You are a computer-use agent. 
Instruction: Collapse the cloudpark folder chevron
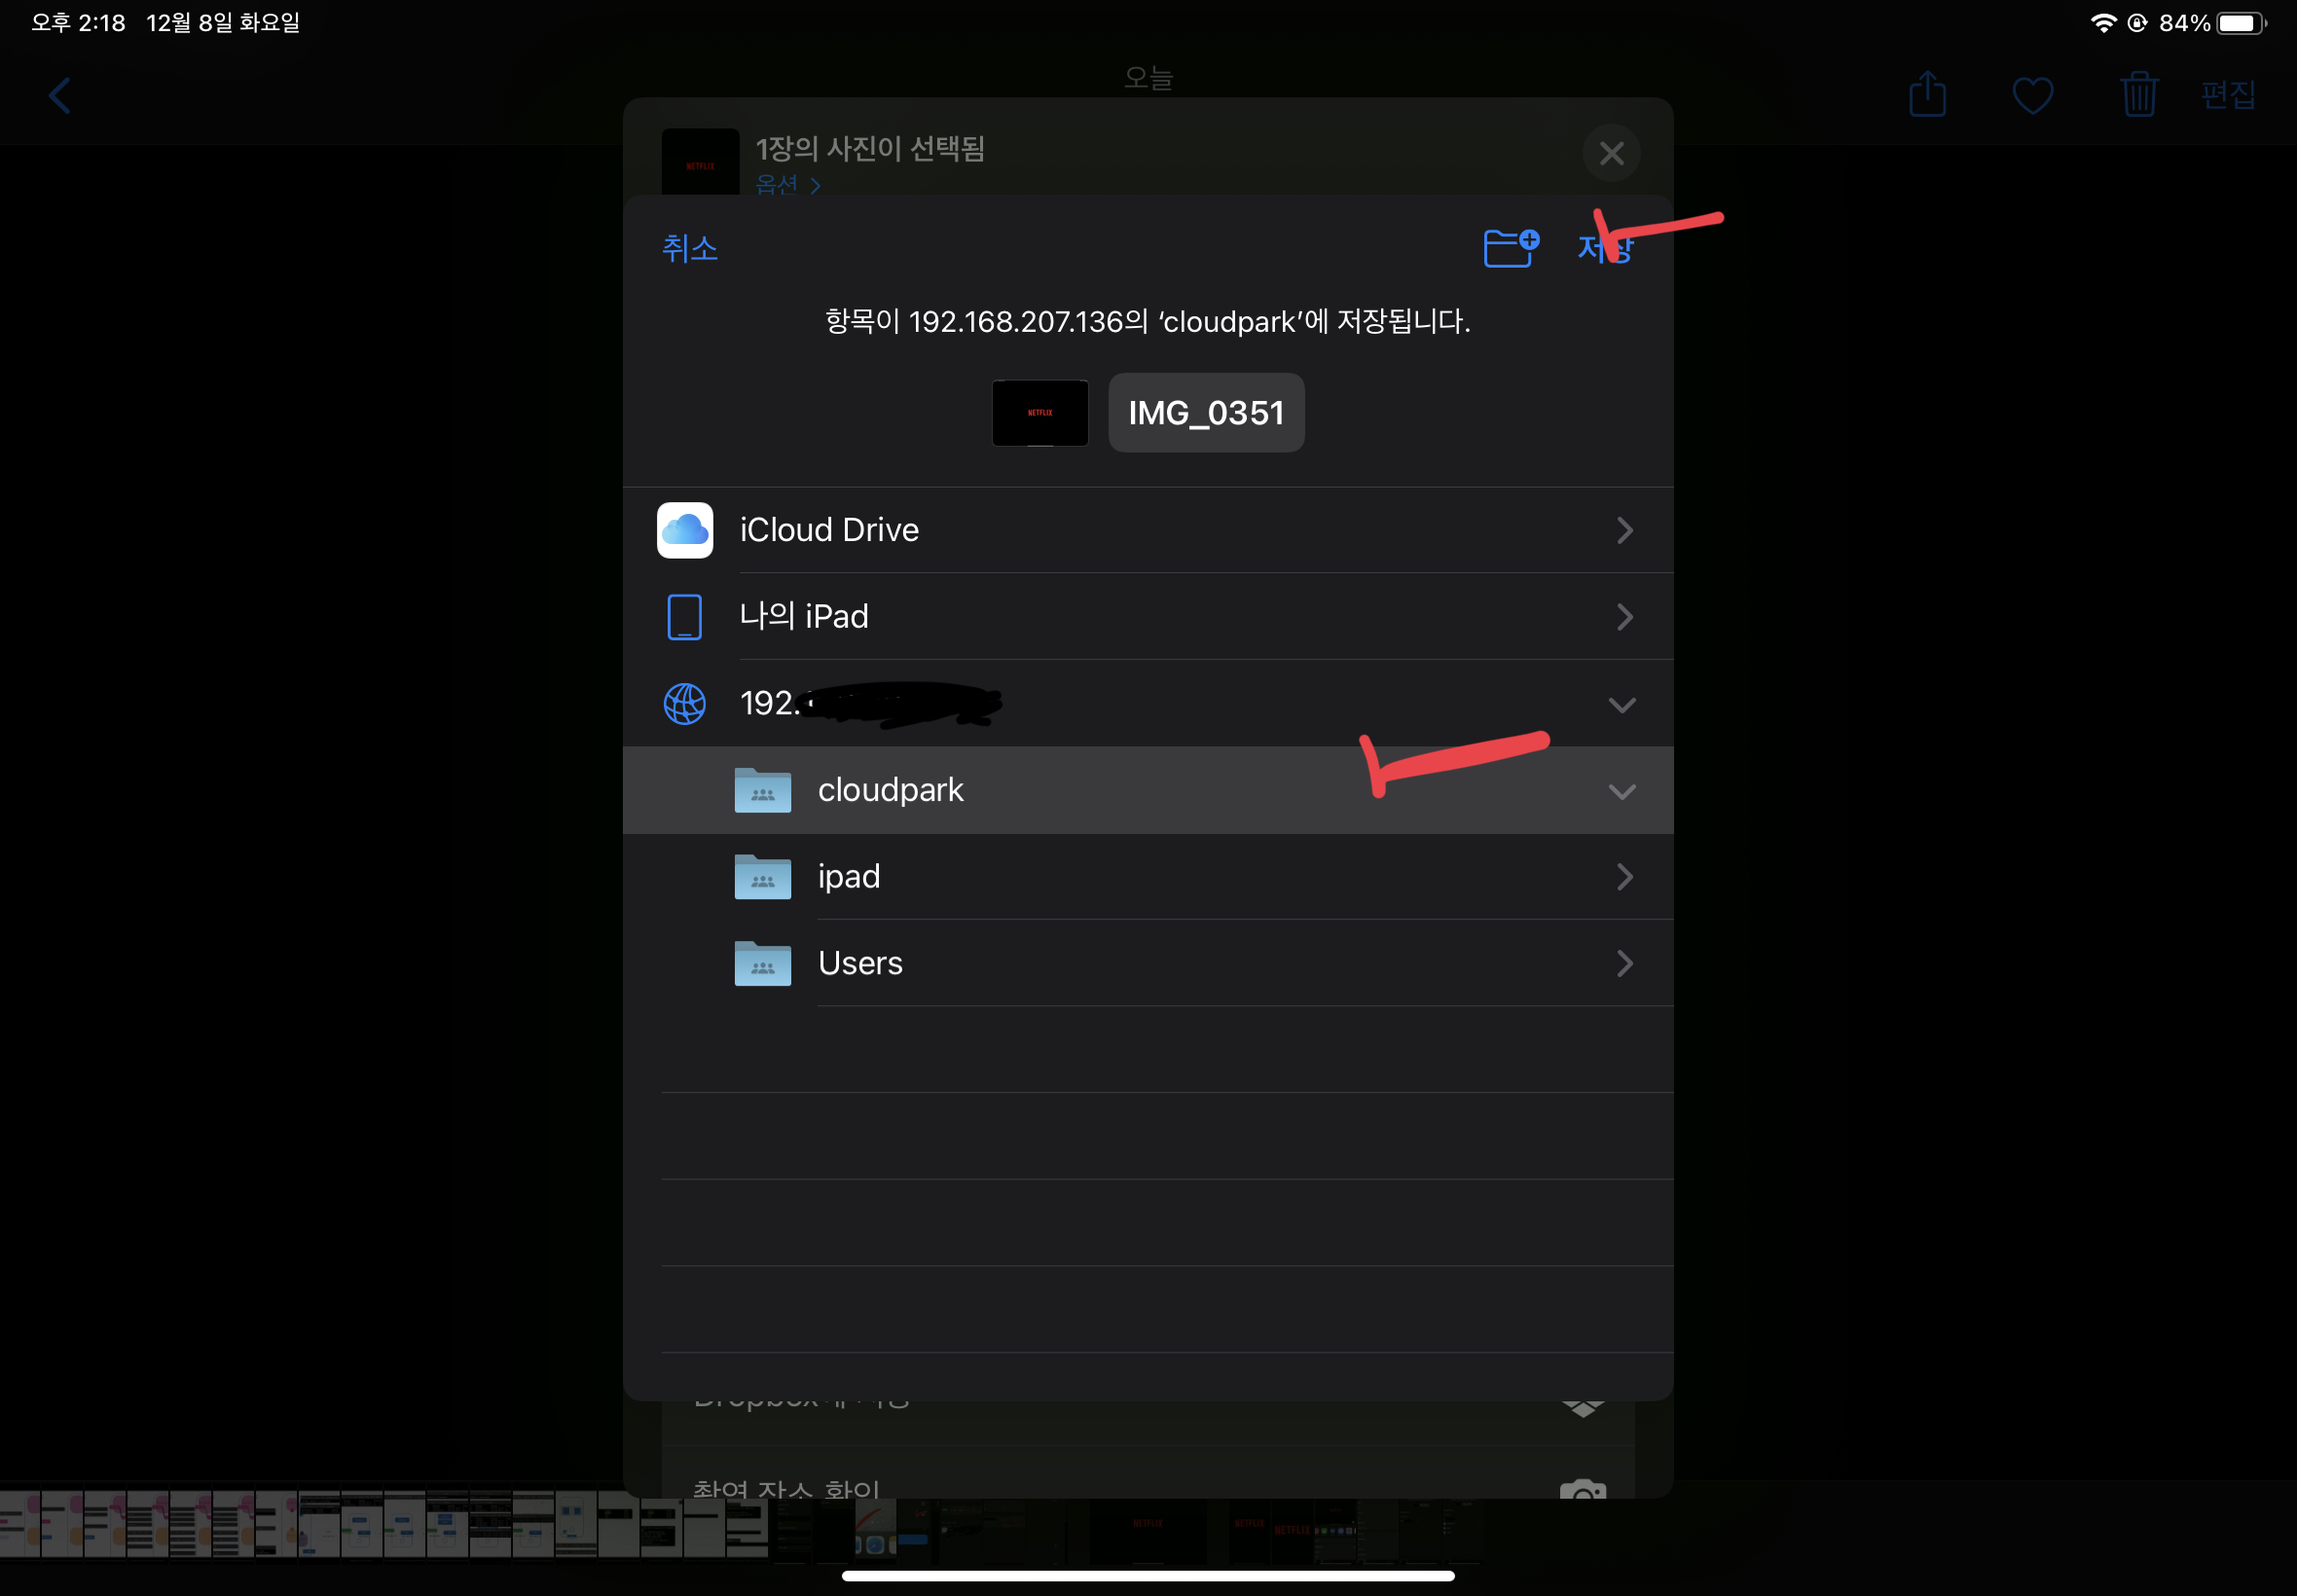(x=1621, y=791)
